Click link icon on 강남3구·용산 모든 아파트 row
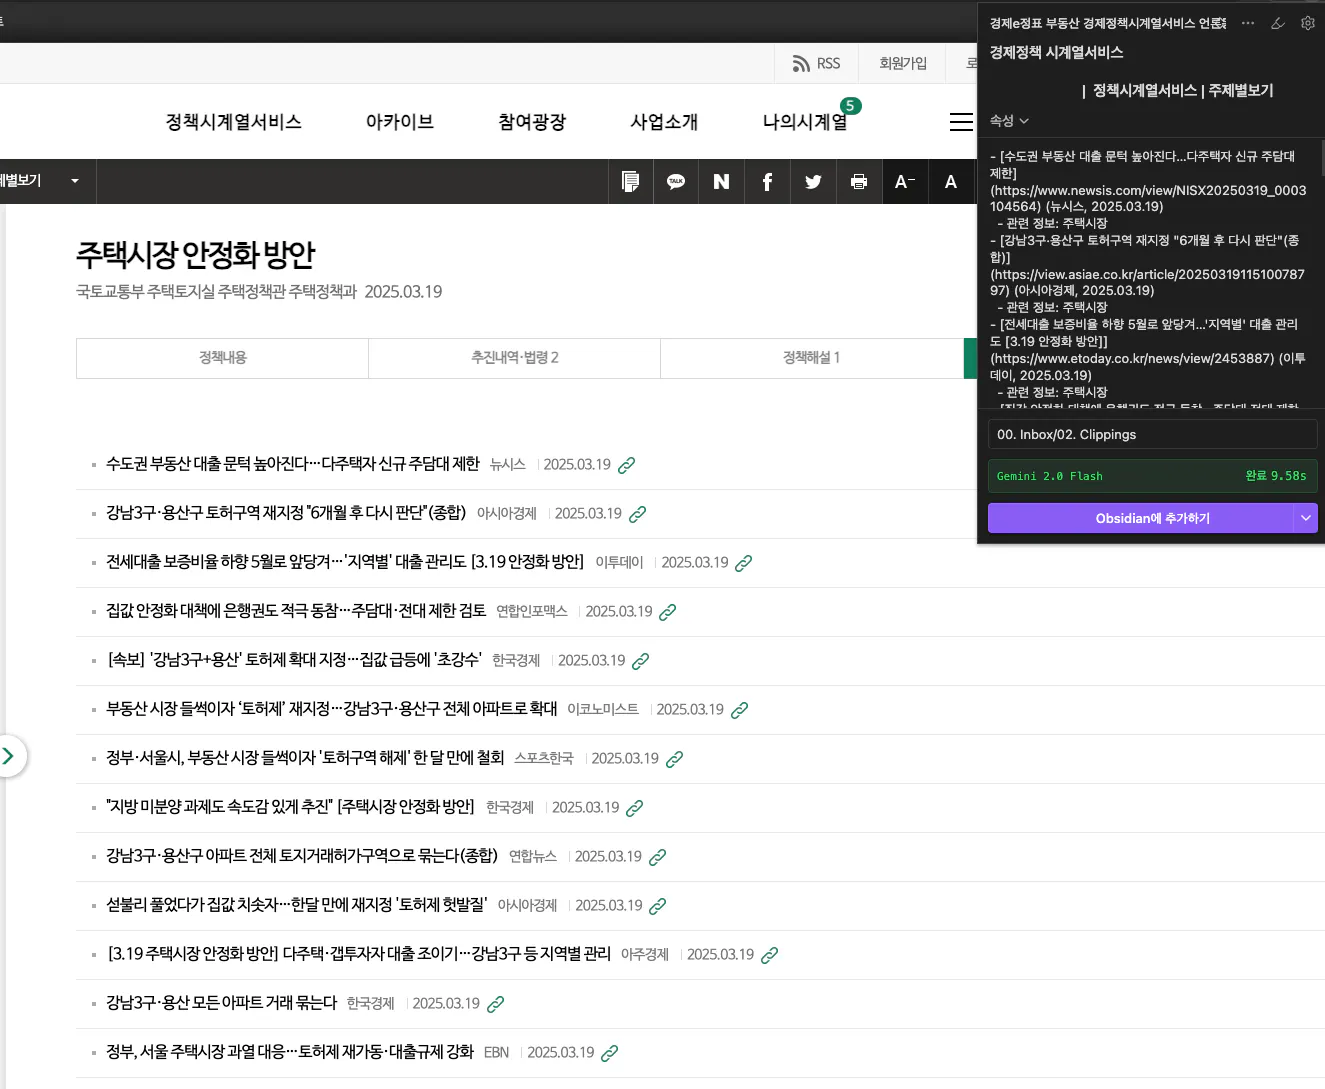The width and height of the screenshot is (1325, 1089). 496,1004
